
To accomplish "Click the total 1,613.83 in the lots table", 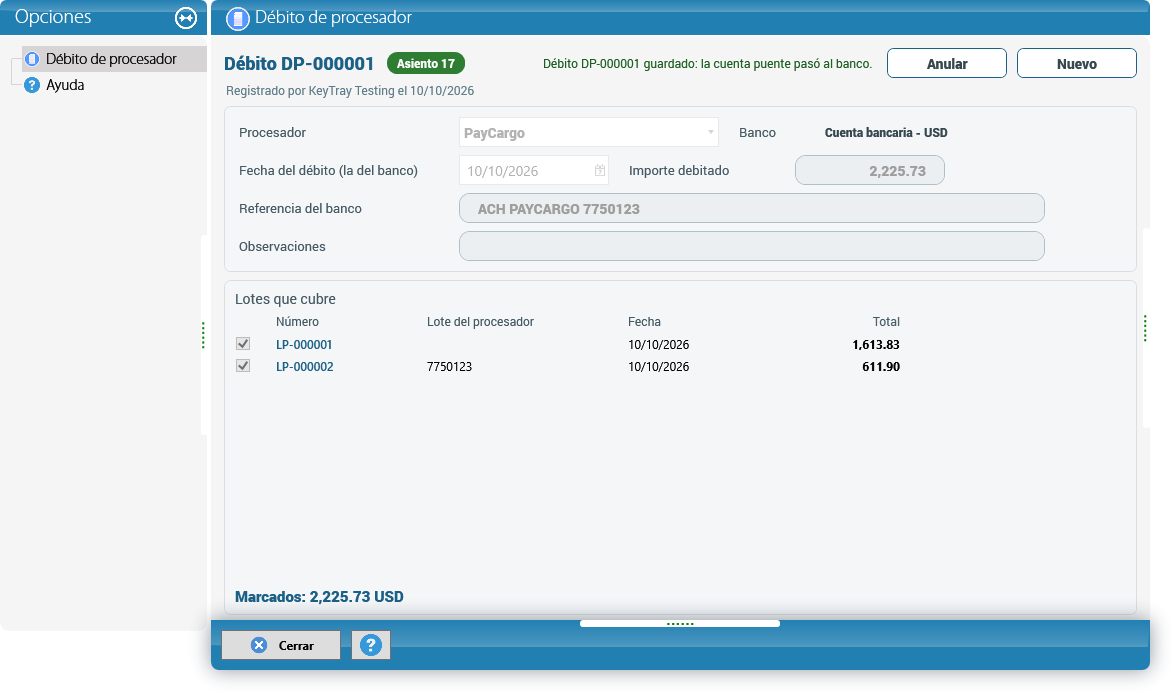I will pyautogui.click(x=876, y=345).
